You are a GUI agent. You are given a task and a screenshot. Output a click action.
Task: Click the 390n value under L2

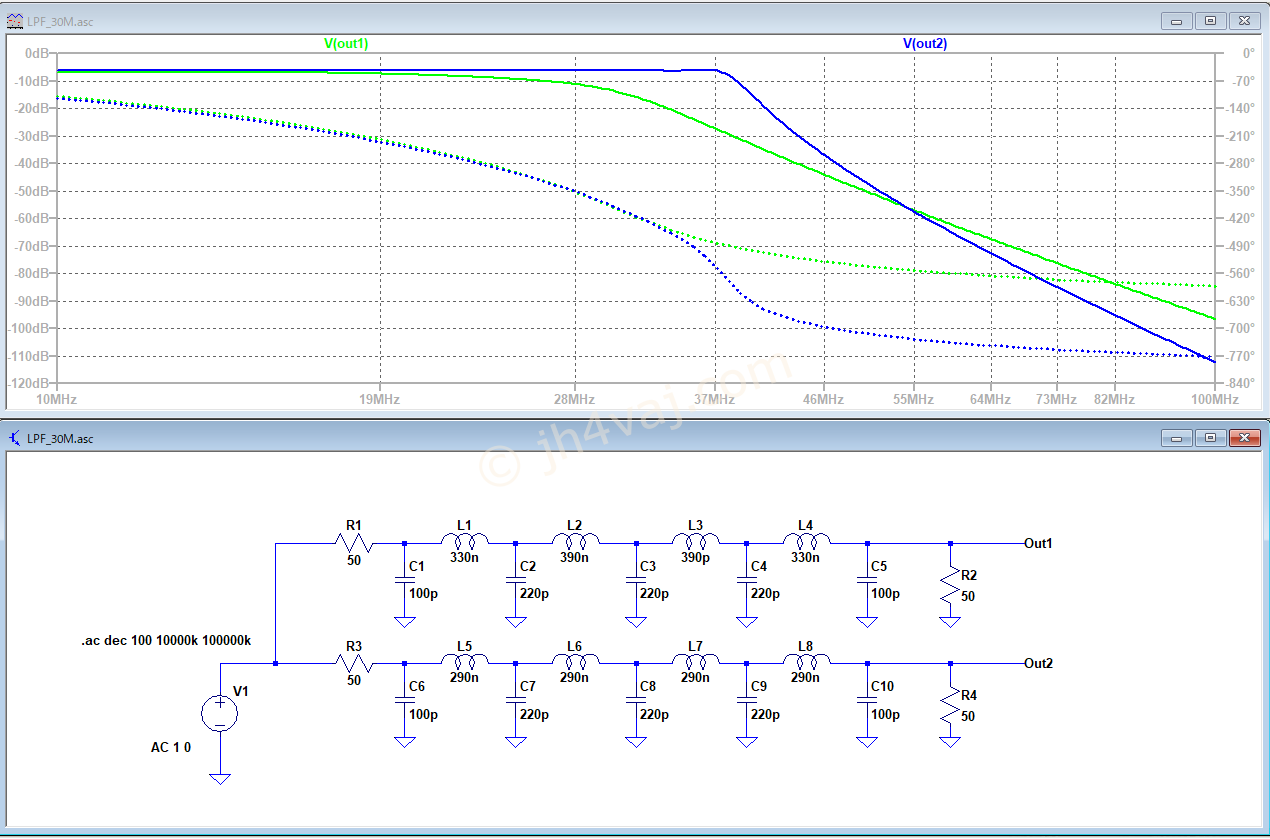[x=575, y=558]
